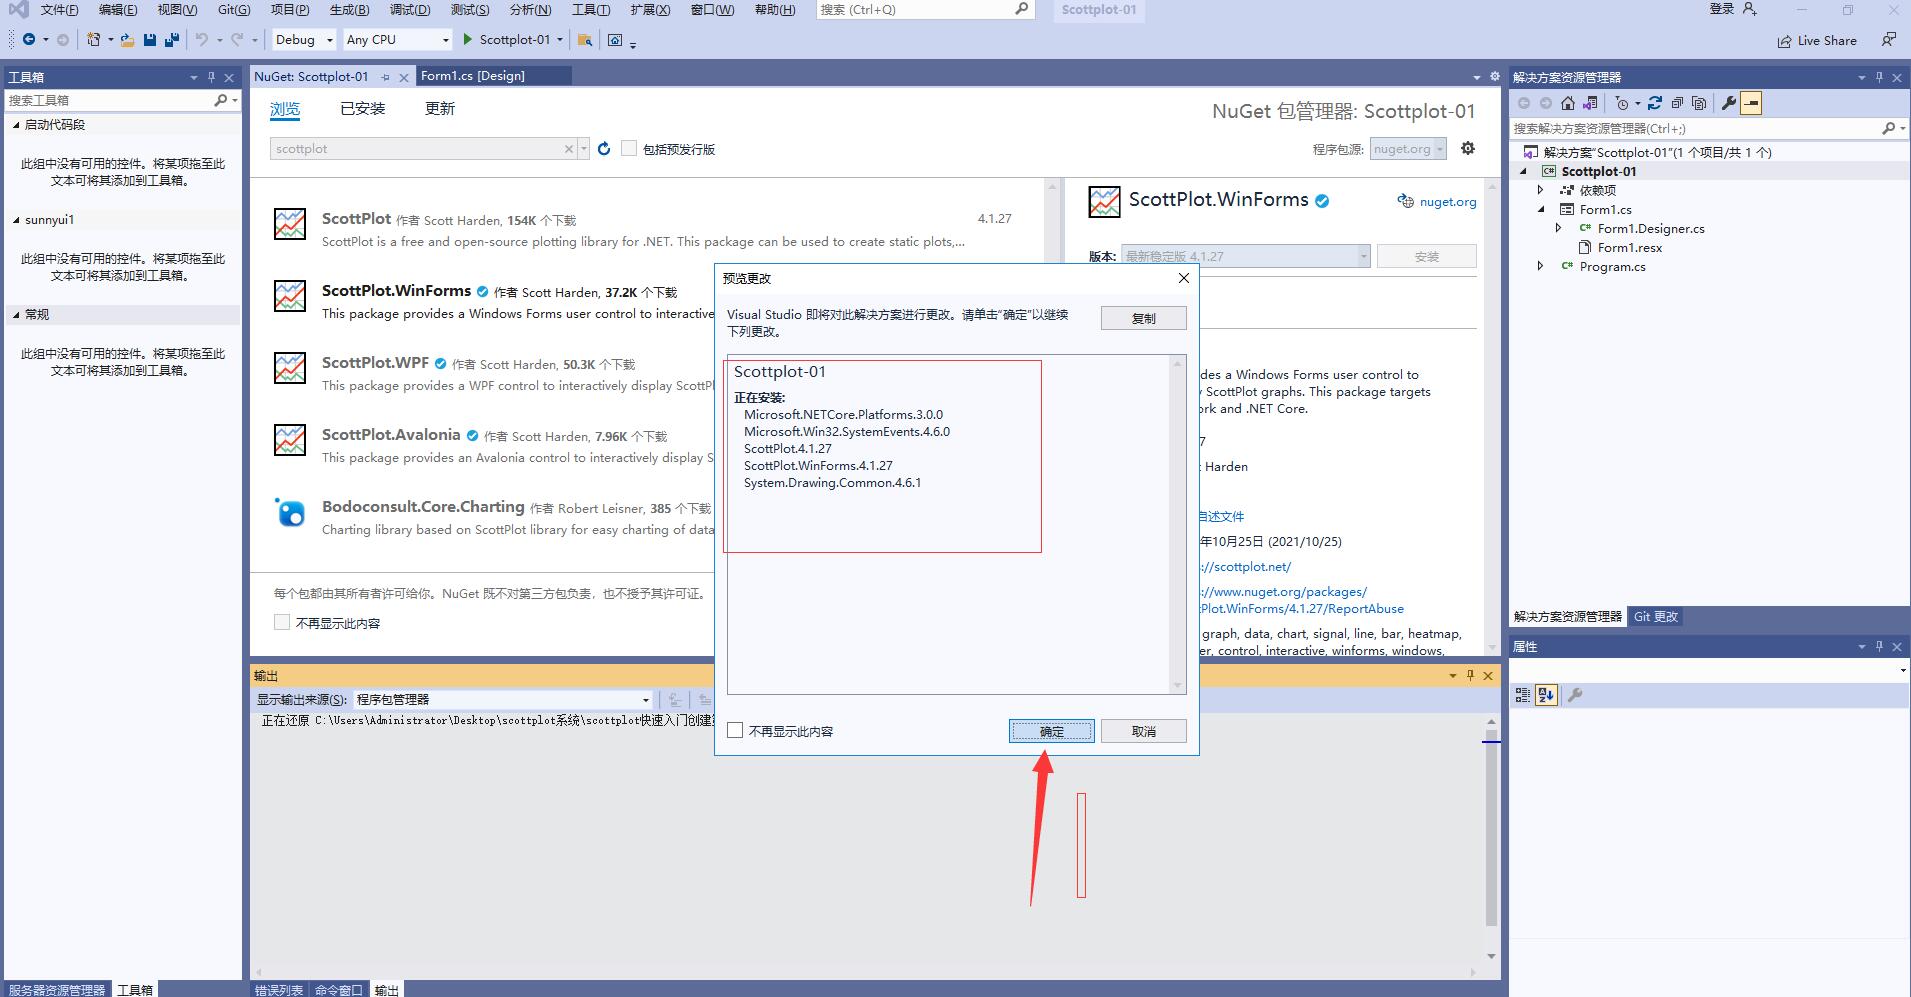Click the Alphabetical sort icon in Properties panel

[1547, 695]
